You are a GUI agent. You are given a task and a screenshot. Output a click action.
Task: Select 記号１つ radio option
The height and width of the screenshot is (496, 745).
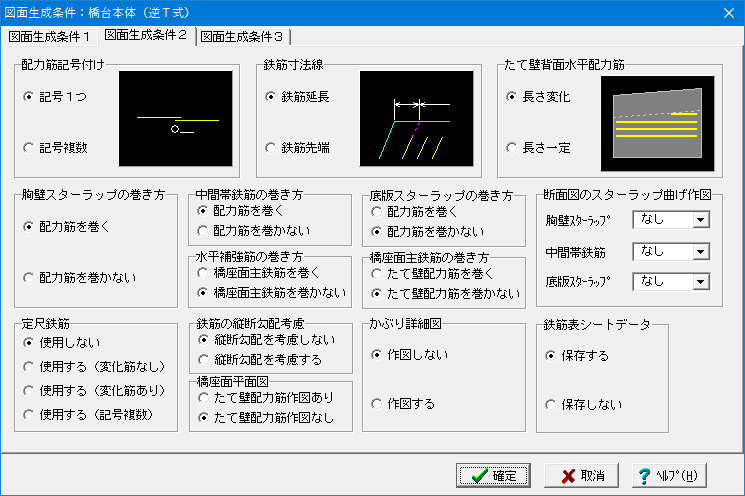coord(55,97)
